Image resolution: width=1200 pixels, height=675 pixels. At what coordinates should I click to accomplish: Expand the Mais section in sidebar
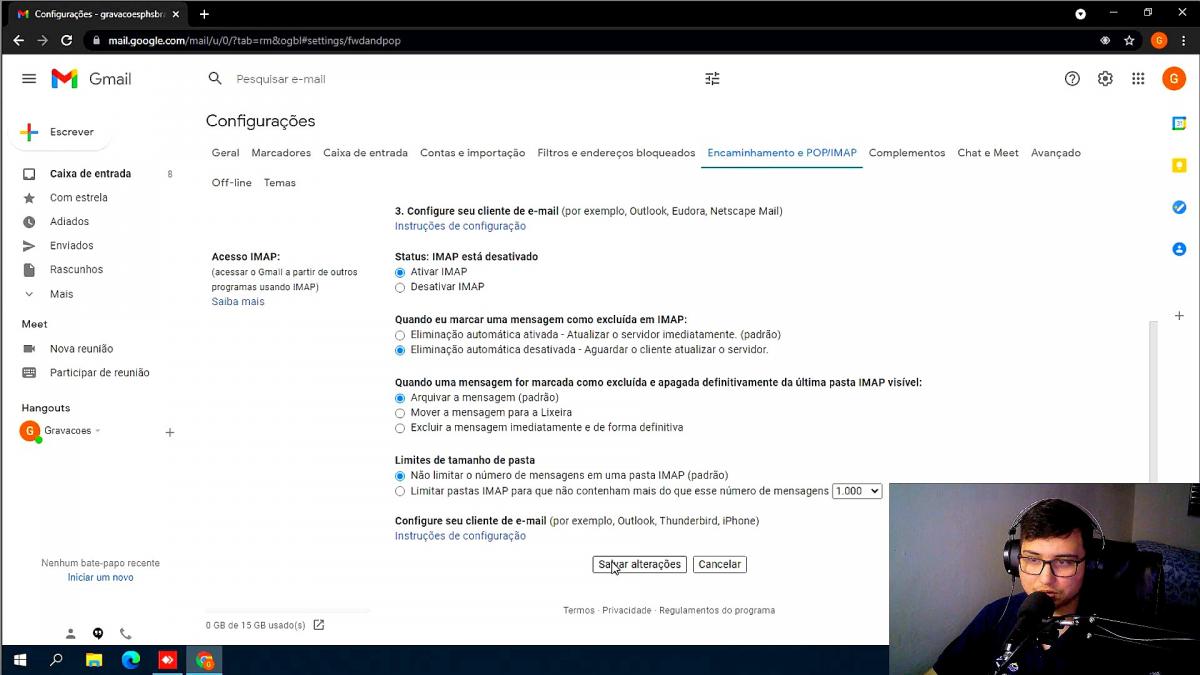[61, 294]
